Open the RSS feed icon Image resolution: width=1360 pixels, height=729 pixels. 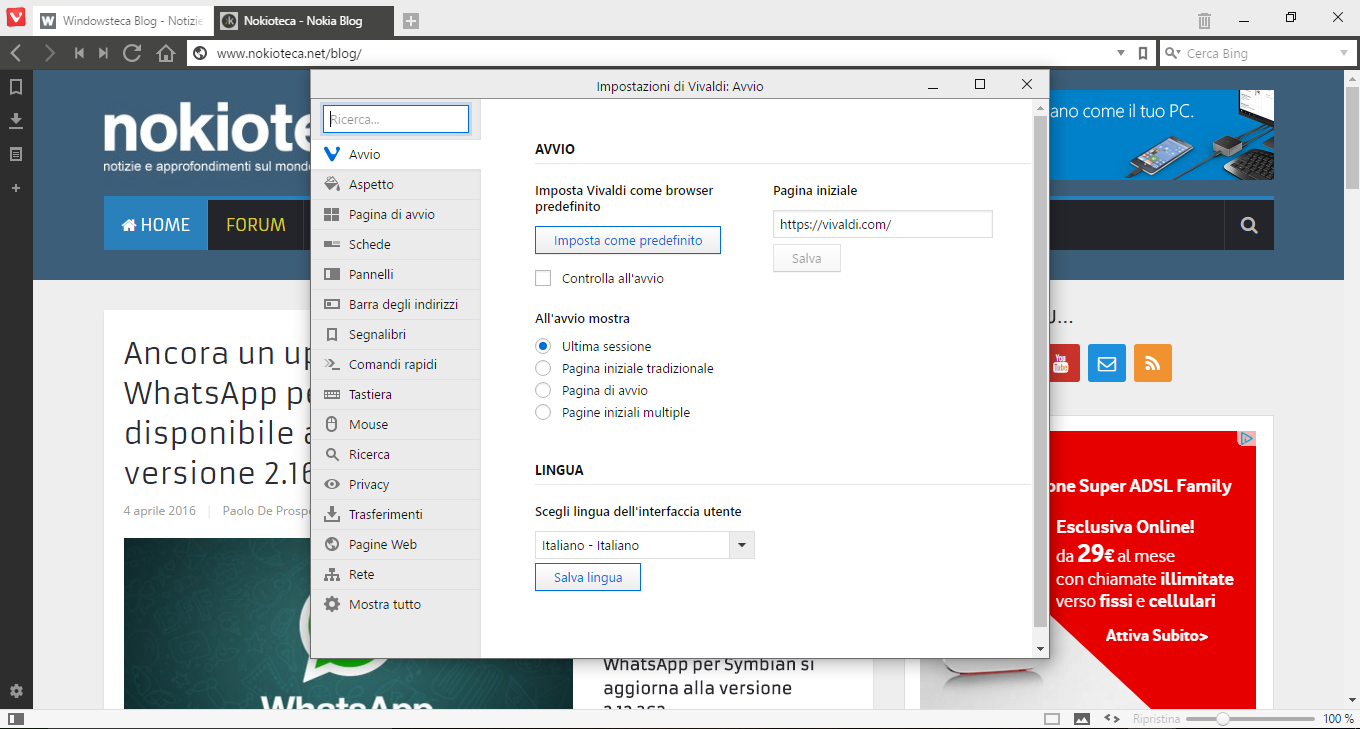[1153, 363]
